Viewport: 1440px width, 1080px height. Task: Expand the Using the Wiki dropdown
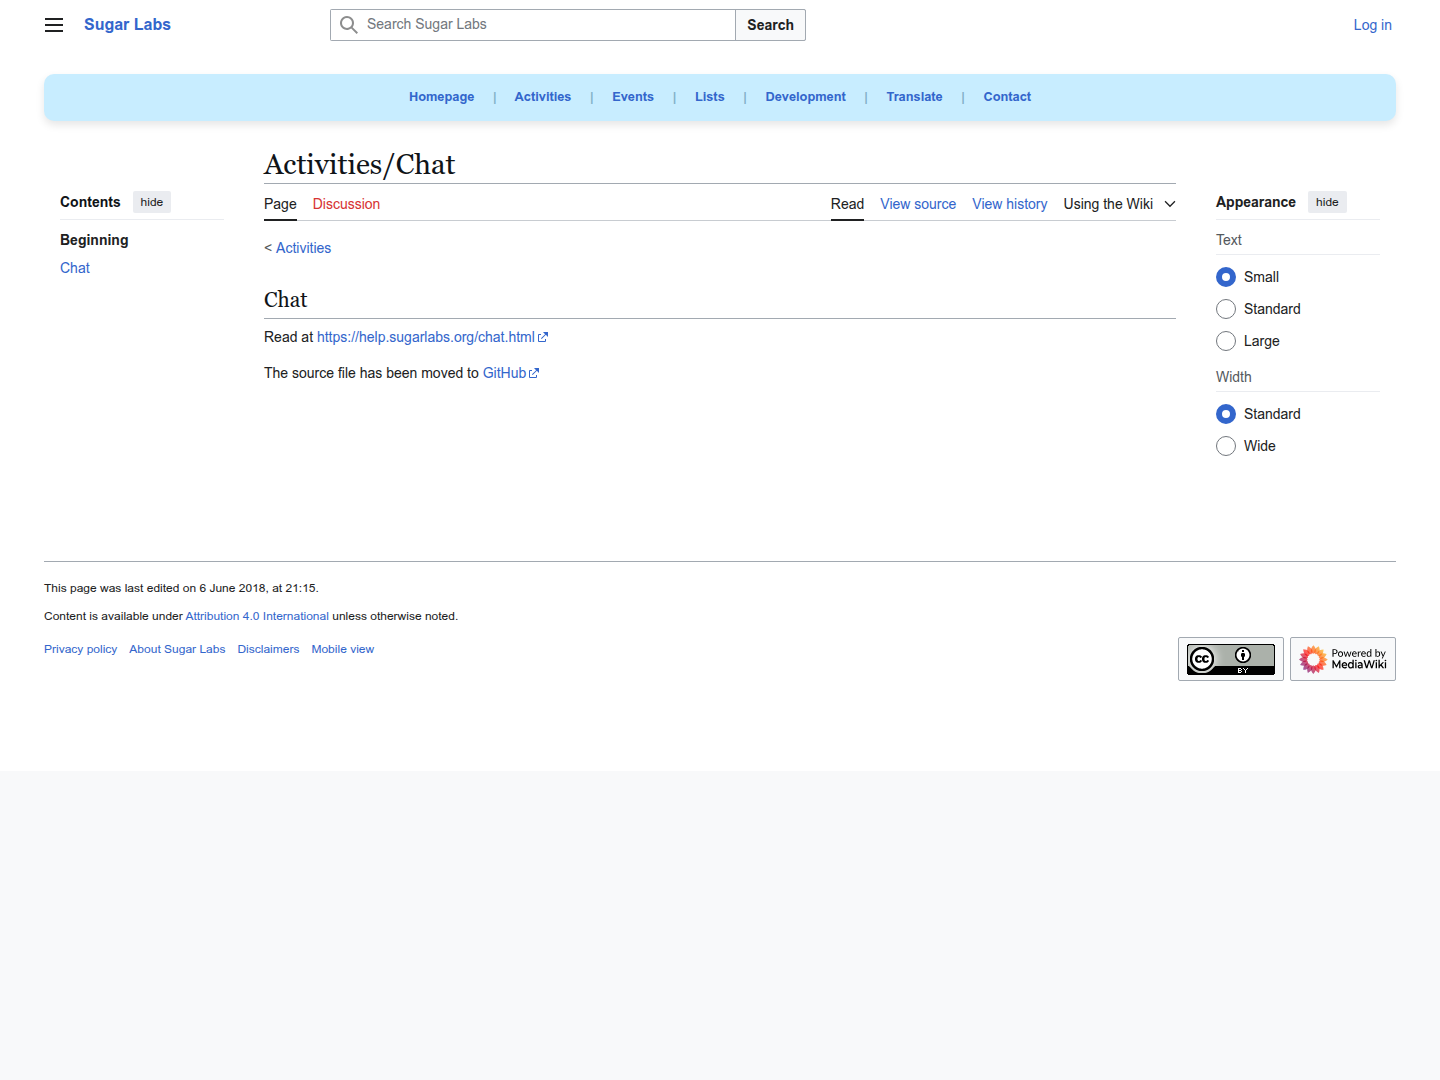1119,204
